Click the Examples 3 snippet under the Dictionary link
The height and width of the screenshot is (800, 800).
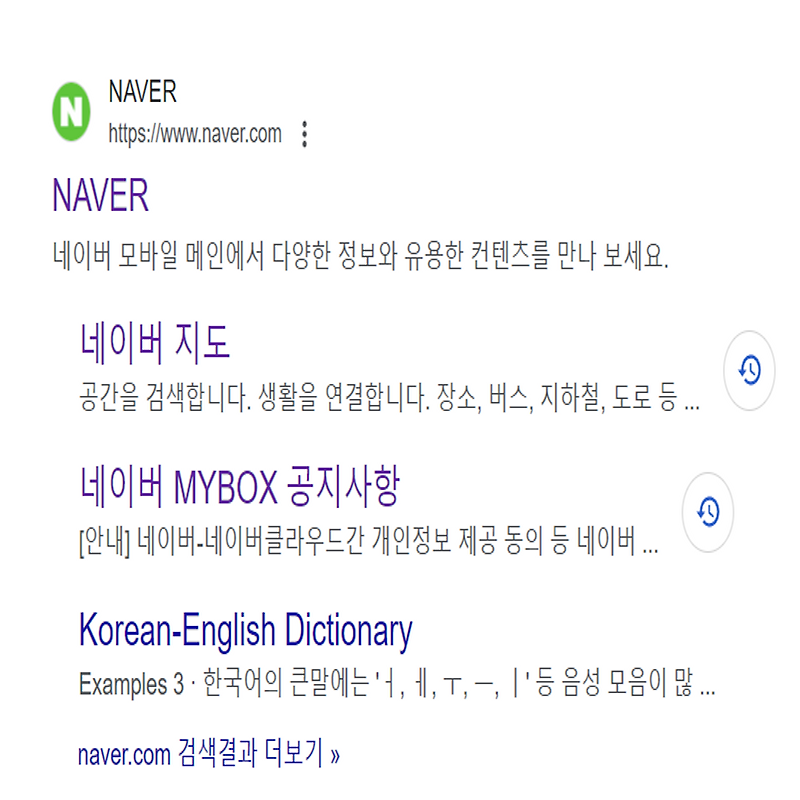(x=397, y=683)
